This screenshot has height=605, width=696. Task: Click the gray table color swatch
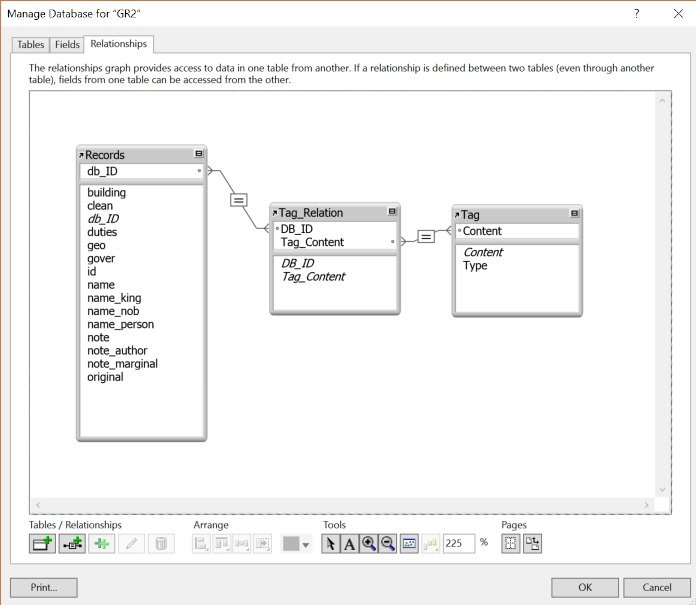click(x=291, y=543)
